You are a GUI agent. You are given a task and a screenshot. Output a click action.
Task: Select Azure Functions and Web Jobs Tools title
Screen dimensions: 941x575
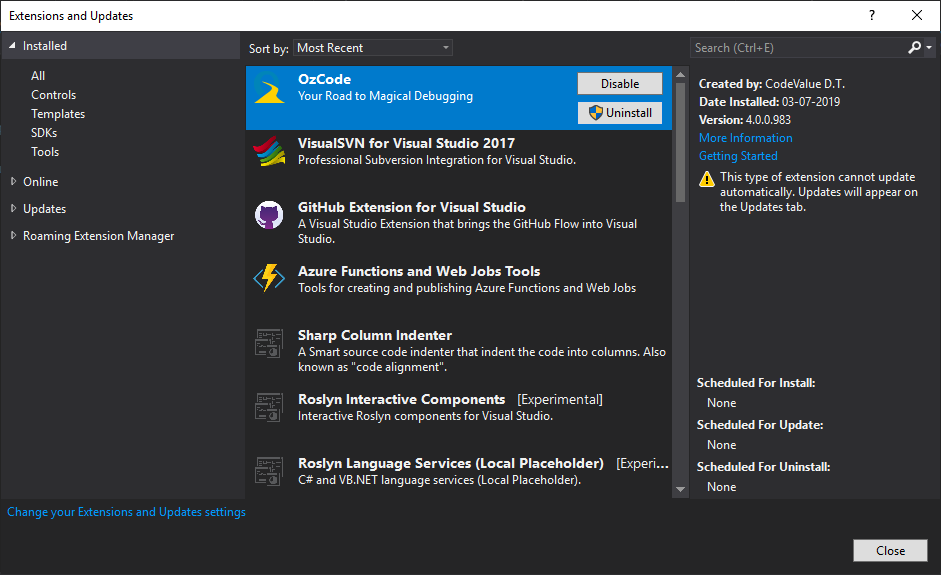[419, 271]
